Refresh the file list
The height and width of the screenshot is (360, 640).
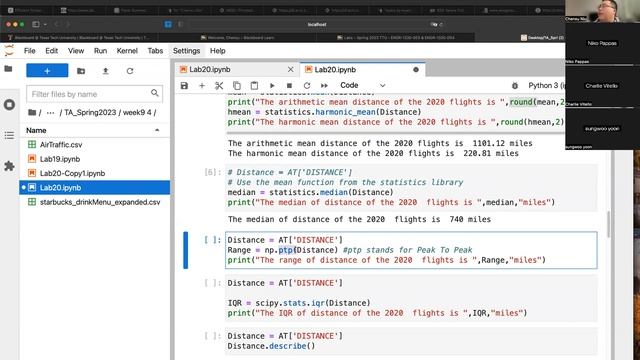tap(130, 71)
